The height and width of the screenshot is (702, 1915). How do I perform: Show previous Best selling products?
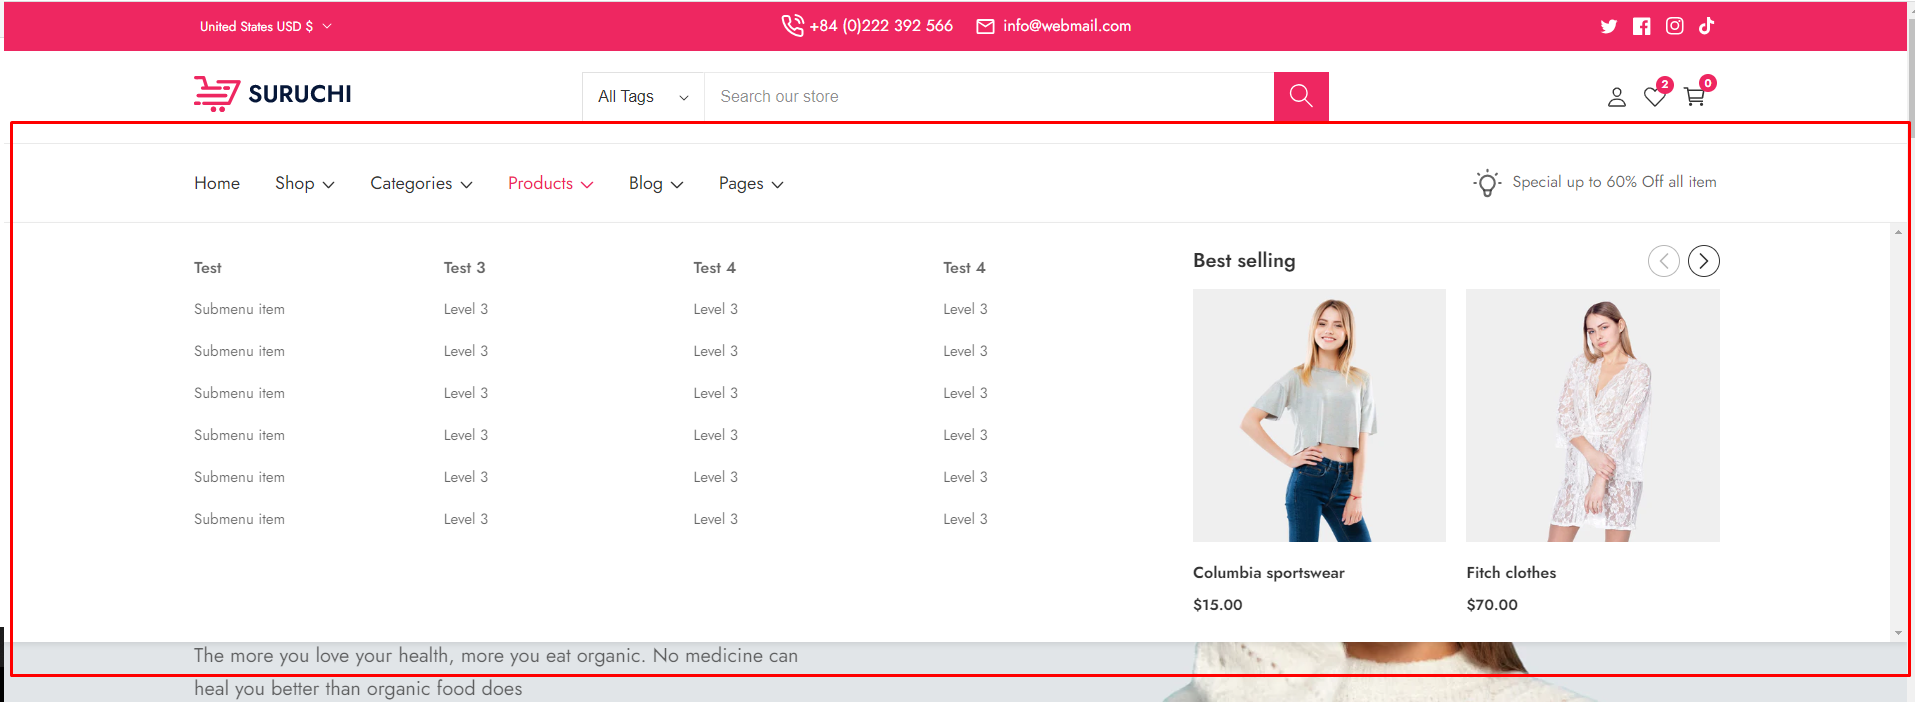pos(1663,261)
